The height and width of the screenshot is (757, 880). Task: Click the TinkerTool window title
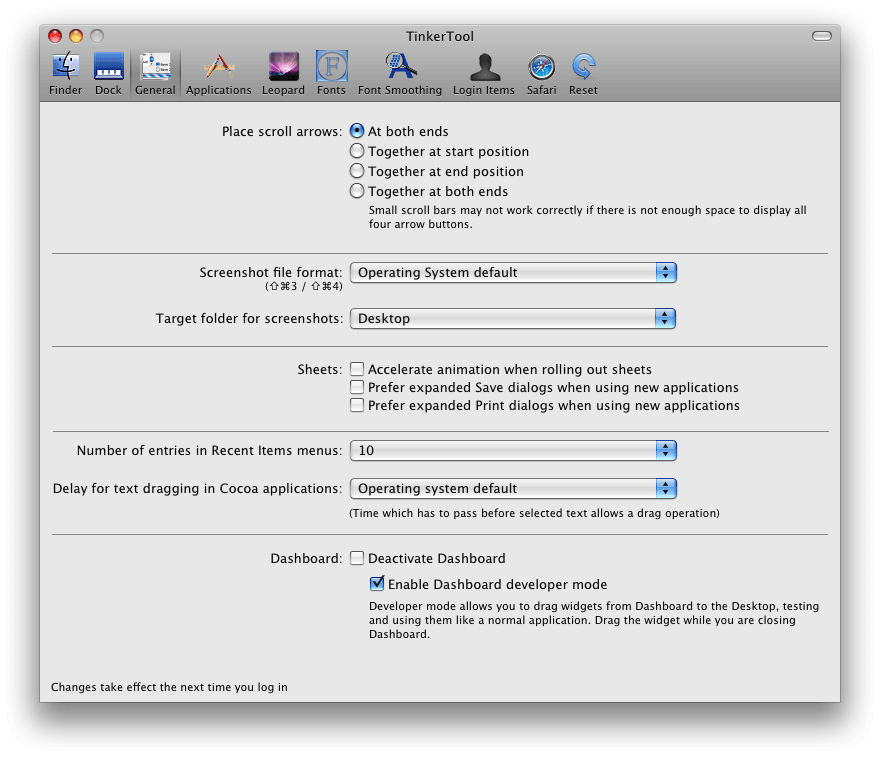click(440, 36)
